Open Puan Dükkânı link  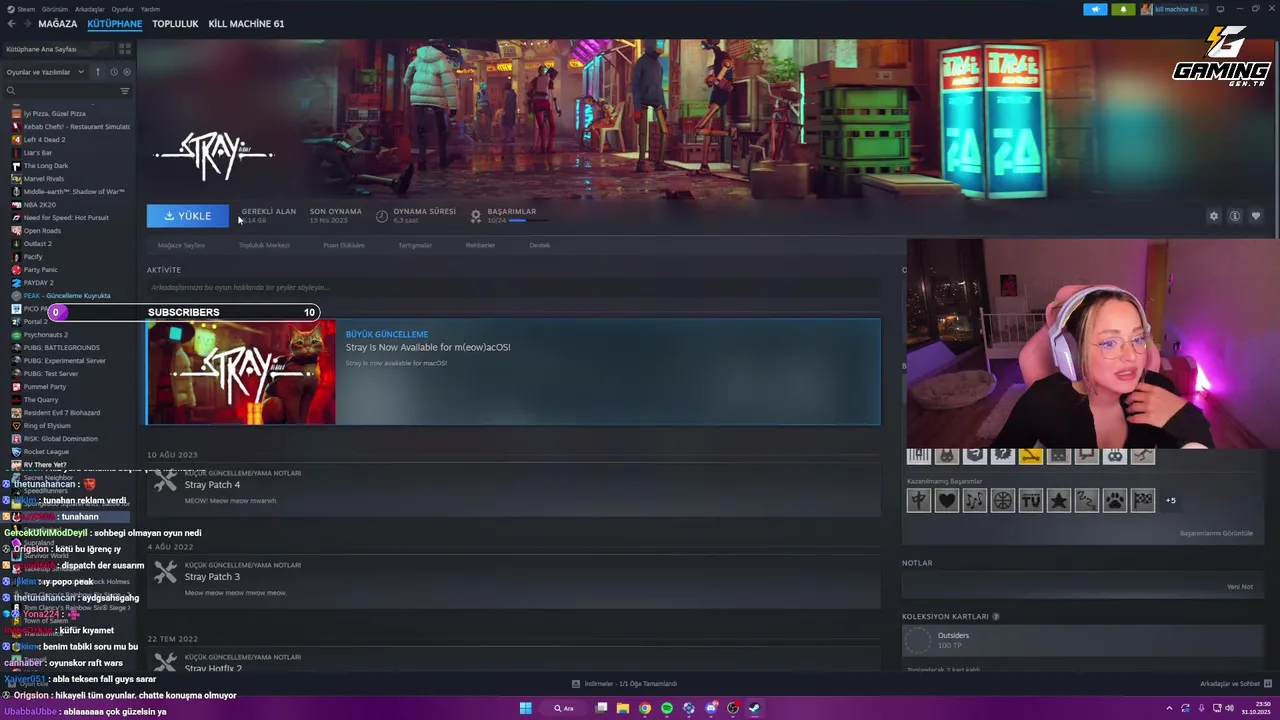click(344, 245)
